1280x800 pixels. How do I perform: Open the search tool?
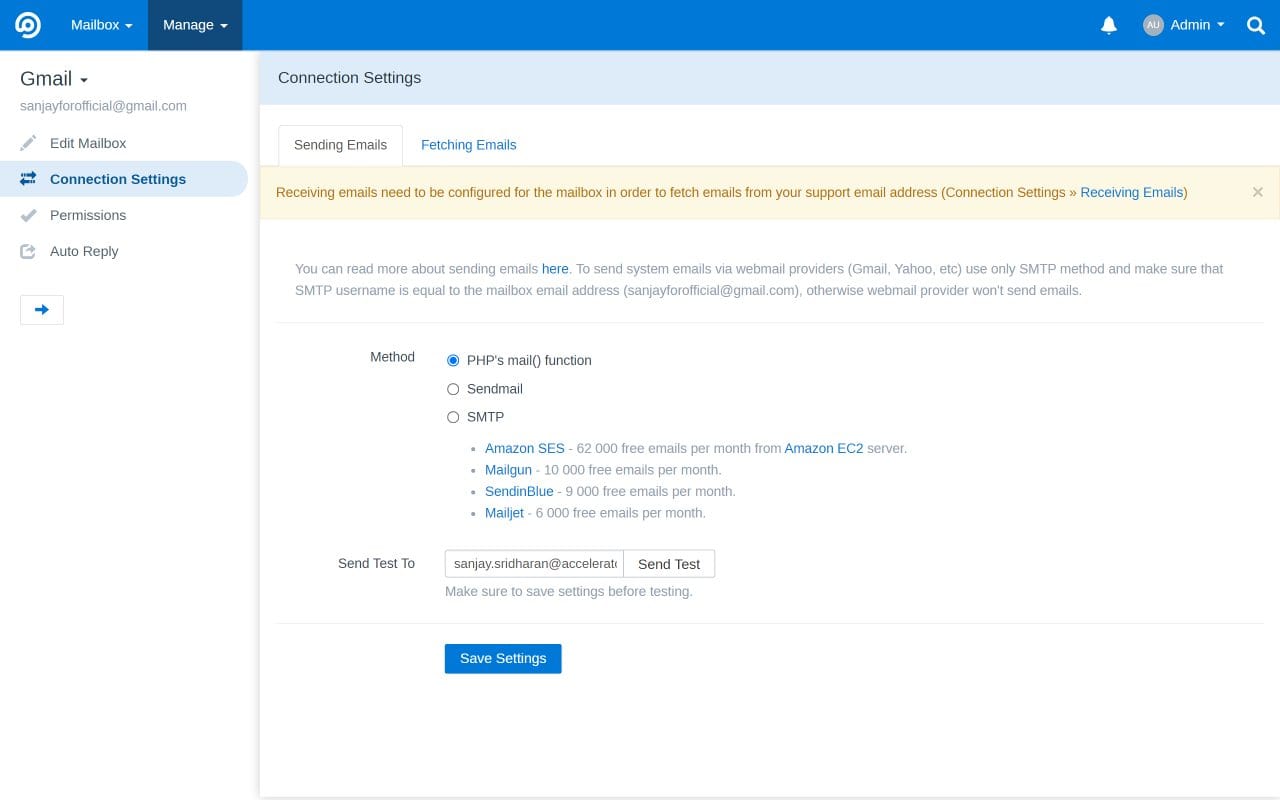pyautogui.click(x=1255, y=25)
